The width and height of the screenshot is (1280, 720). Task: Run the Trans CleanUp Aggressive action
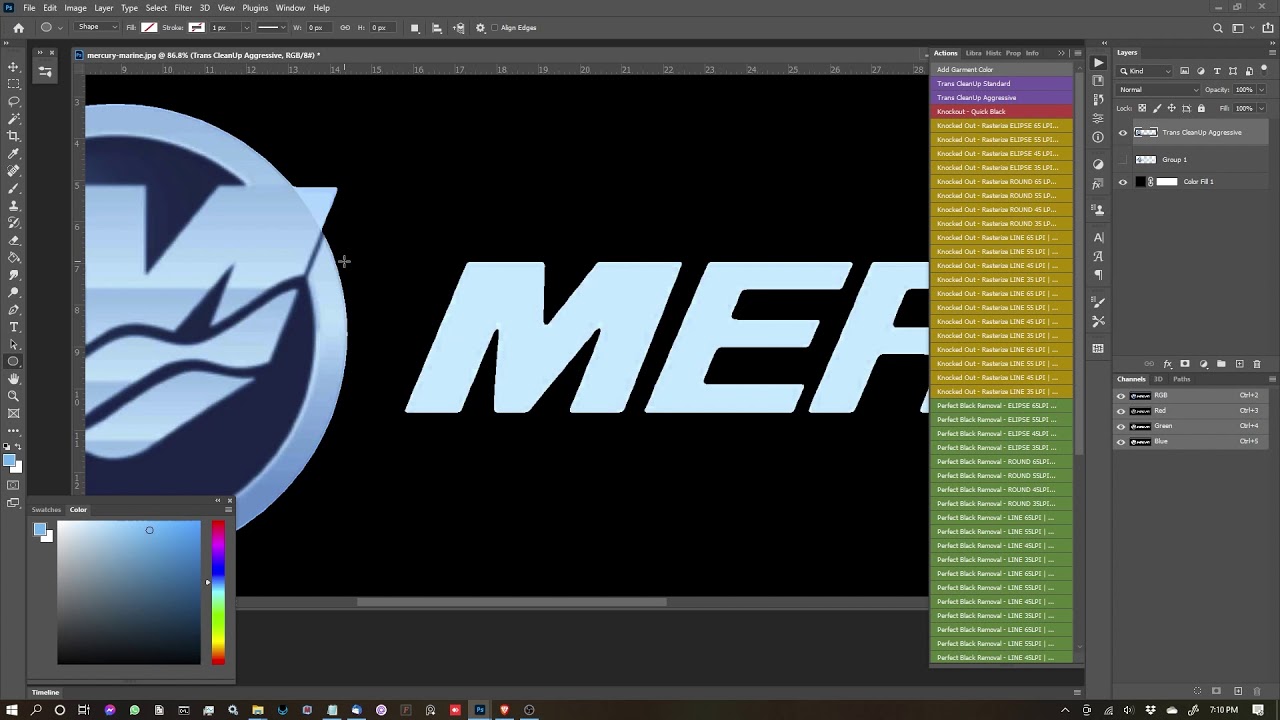(1002, 98)
